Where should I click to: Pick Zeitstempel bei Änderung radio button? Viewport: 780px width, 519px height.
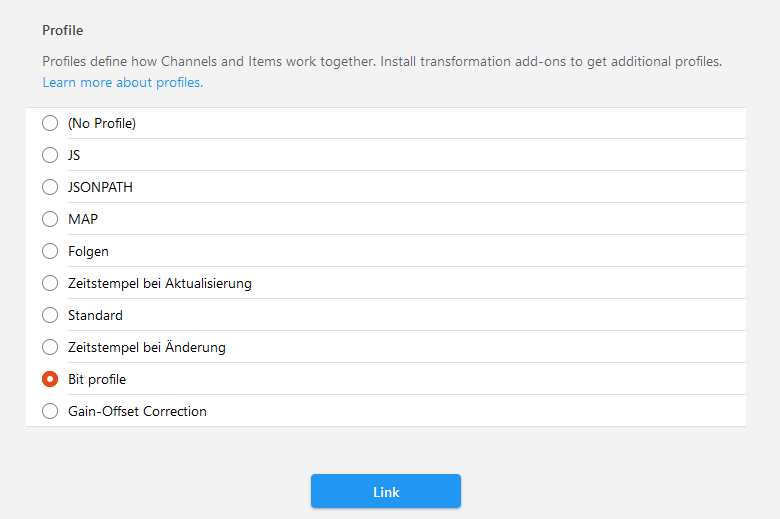(x=50, y=347)
